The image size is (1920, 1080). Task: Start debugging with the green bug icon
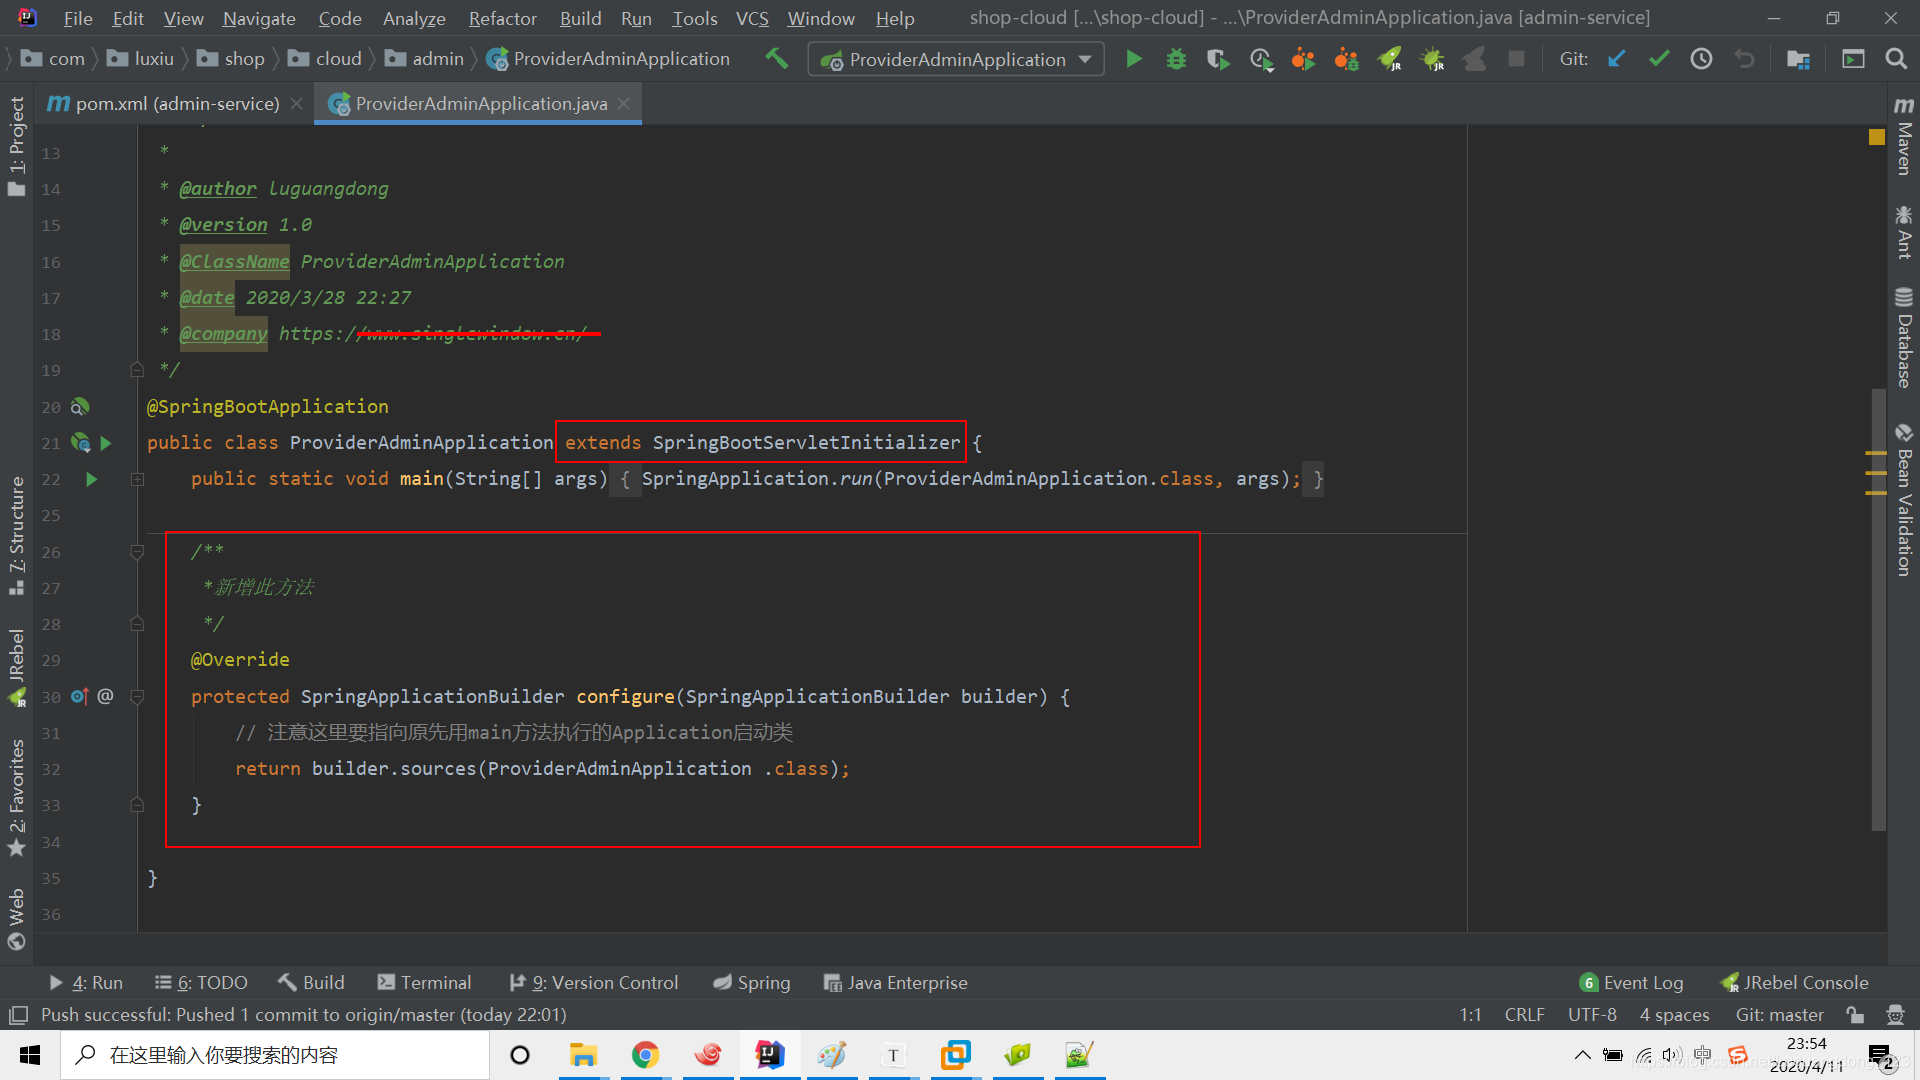coord(1176,59)
